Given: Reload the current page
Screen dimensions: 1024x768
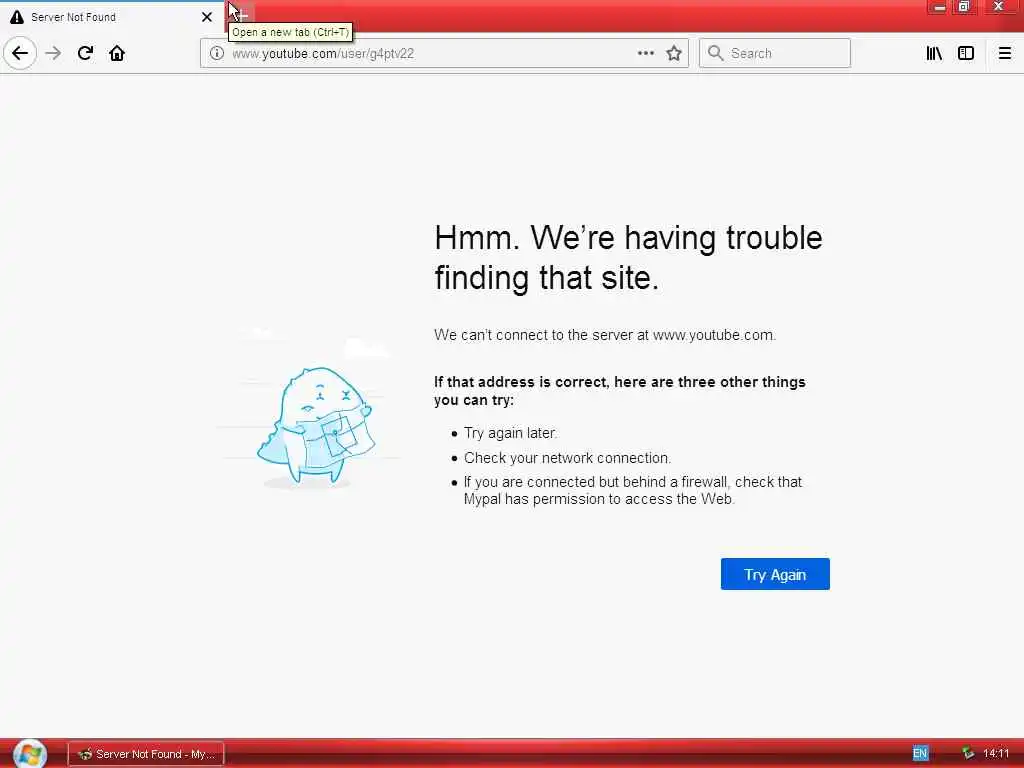Looking at the screenshot, I should (x=86, y=53).
